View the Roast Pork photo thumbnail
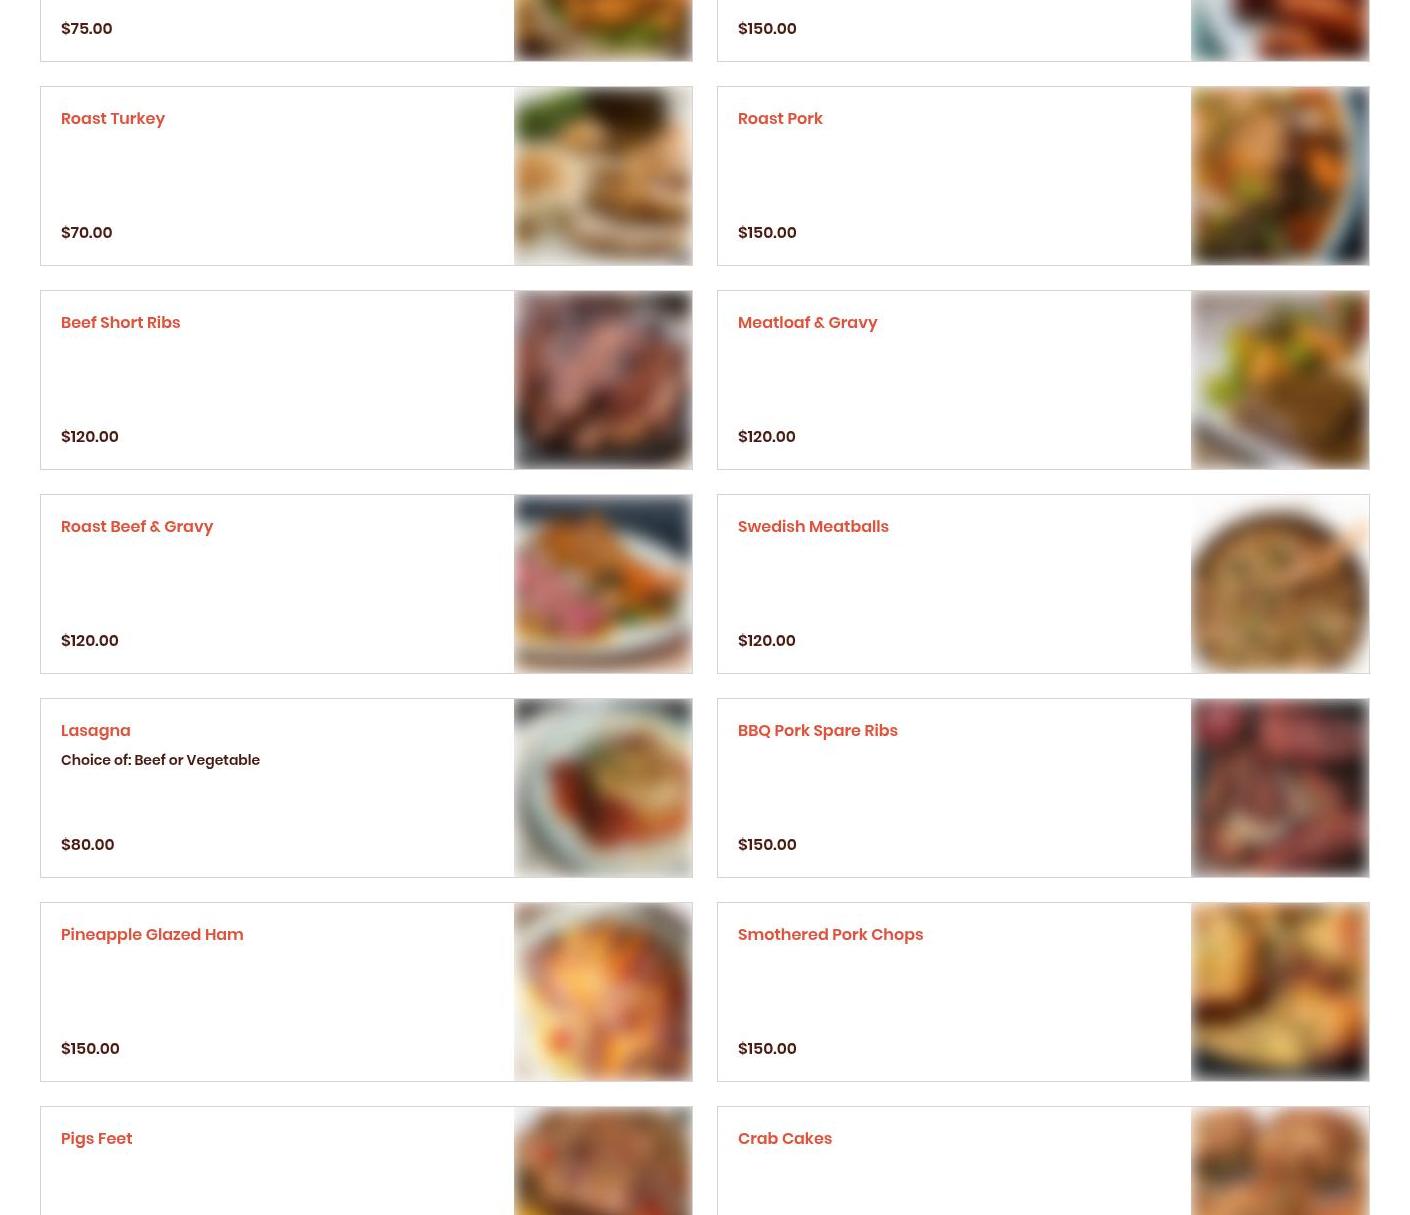This screenshot has height=1215, width=1410. (x=1280, y=176)
